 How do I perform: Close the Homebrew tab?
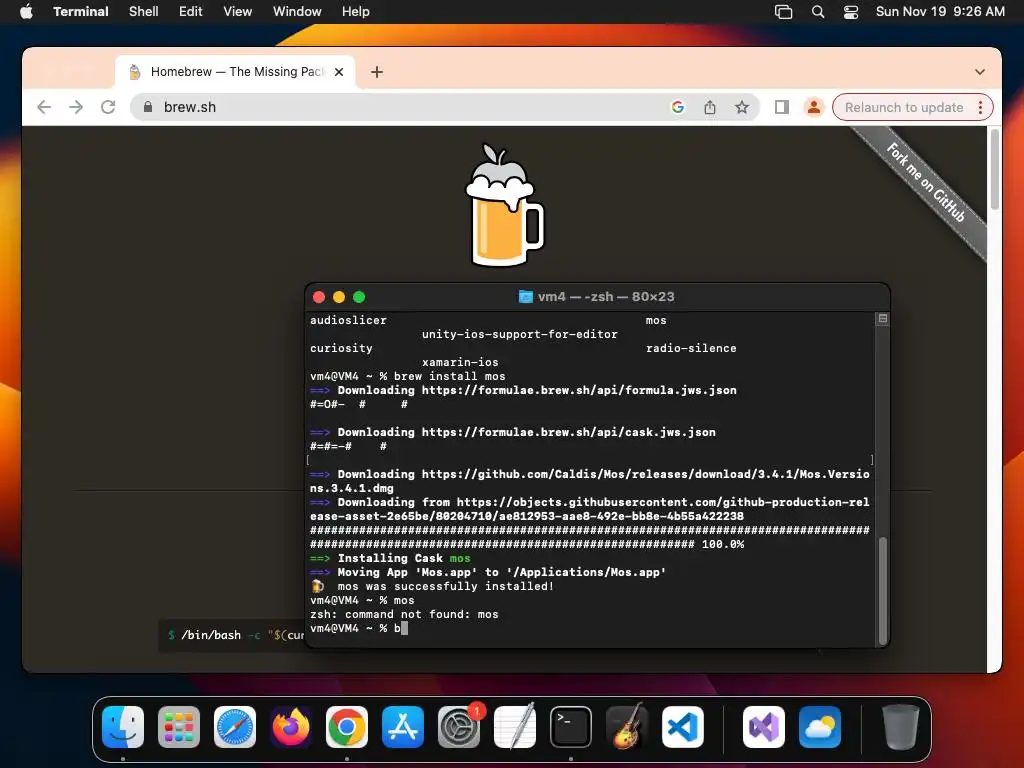tap(339, 72)
